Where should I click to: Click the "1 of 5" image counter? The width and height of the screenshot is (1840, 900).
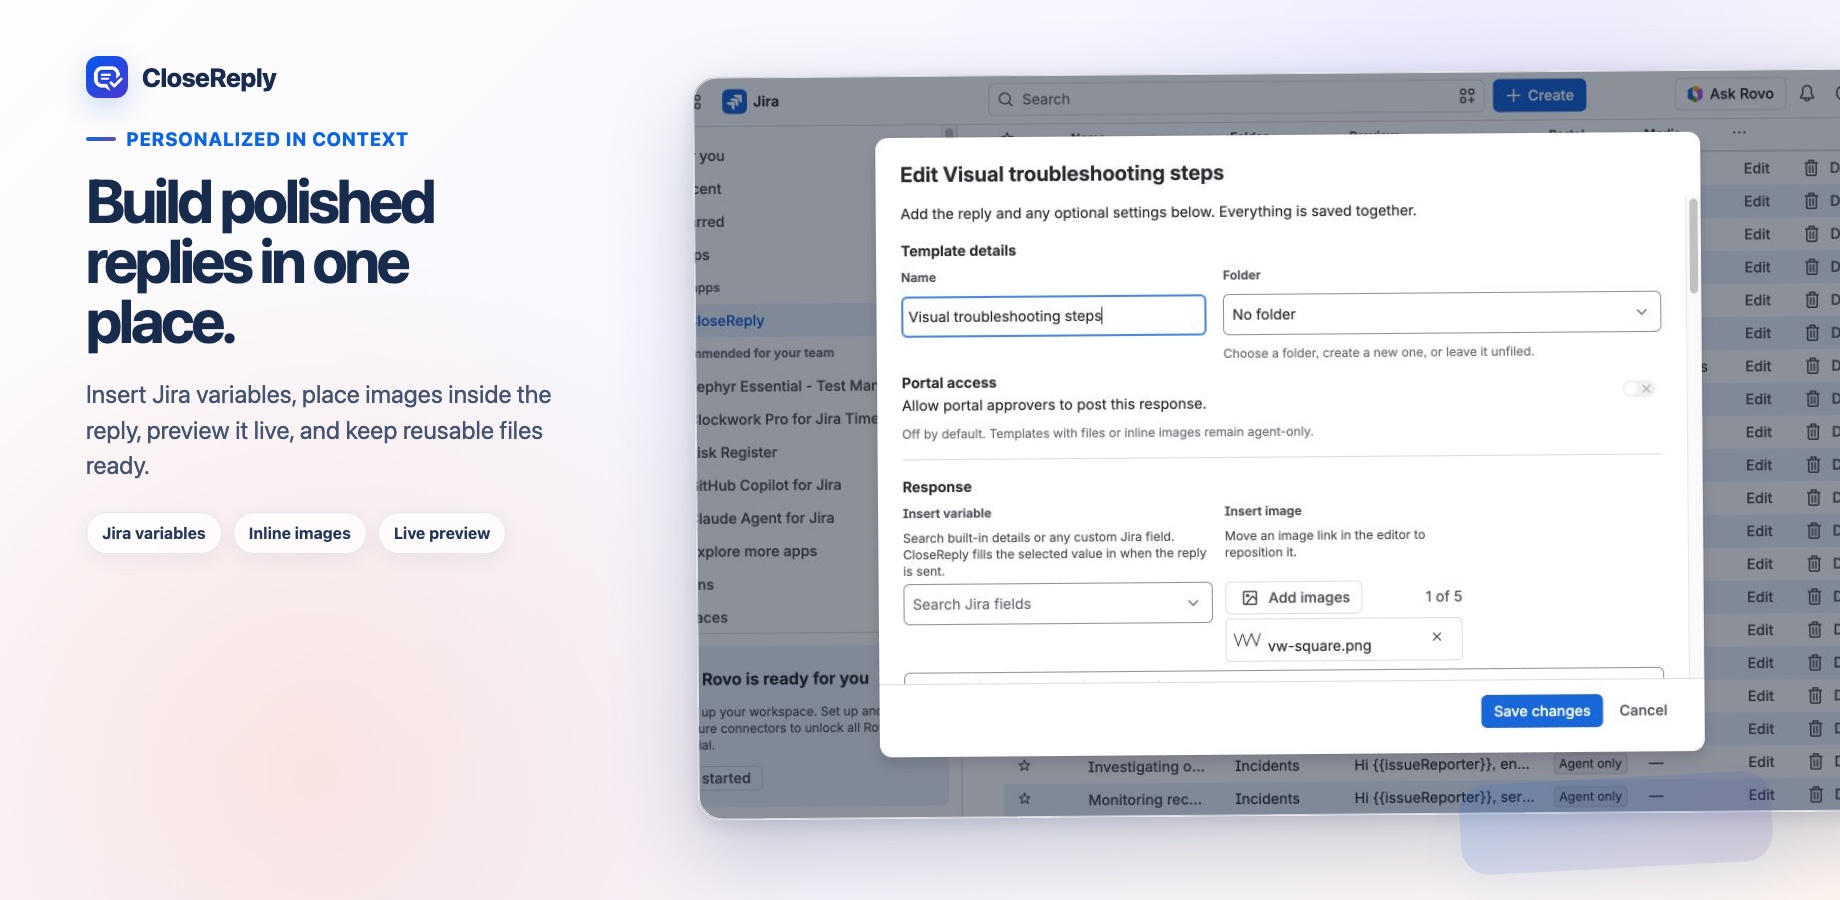coord(1443,597)
